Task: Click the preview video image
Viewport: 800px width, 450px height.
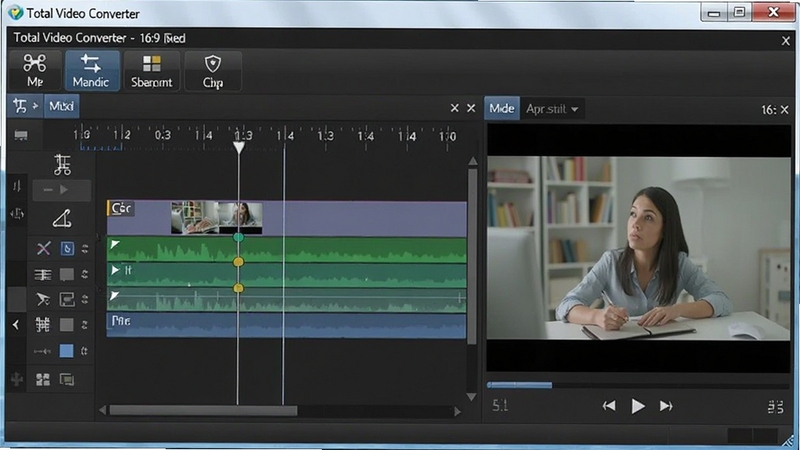Action: (639, 248)
